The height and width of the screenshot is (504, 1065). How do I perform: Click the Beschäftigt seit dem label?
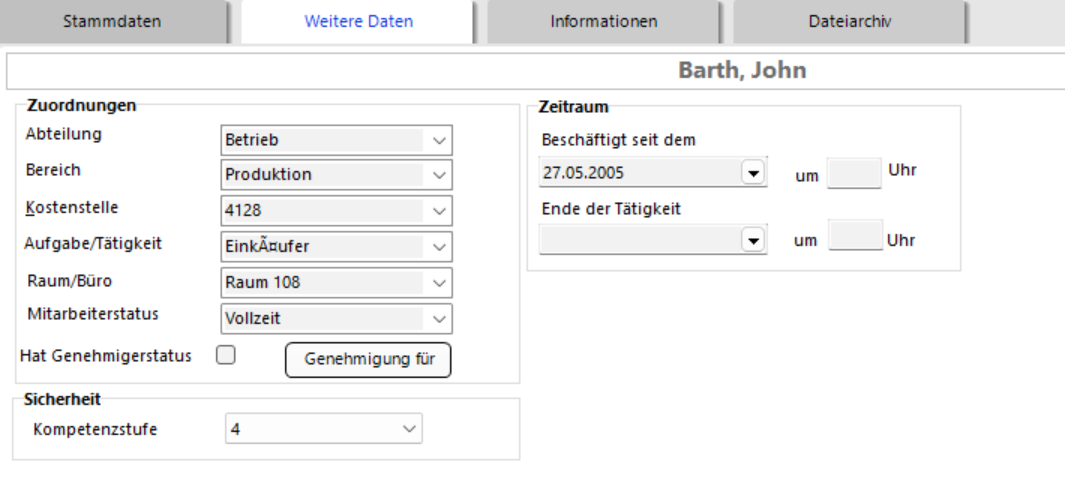click(619, 141)
